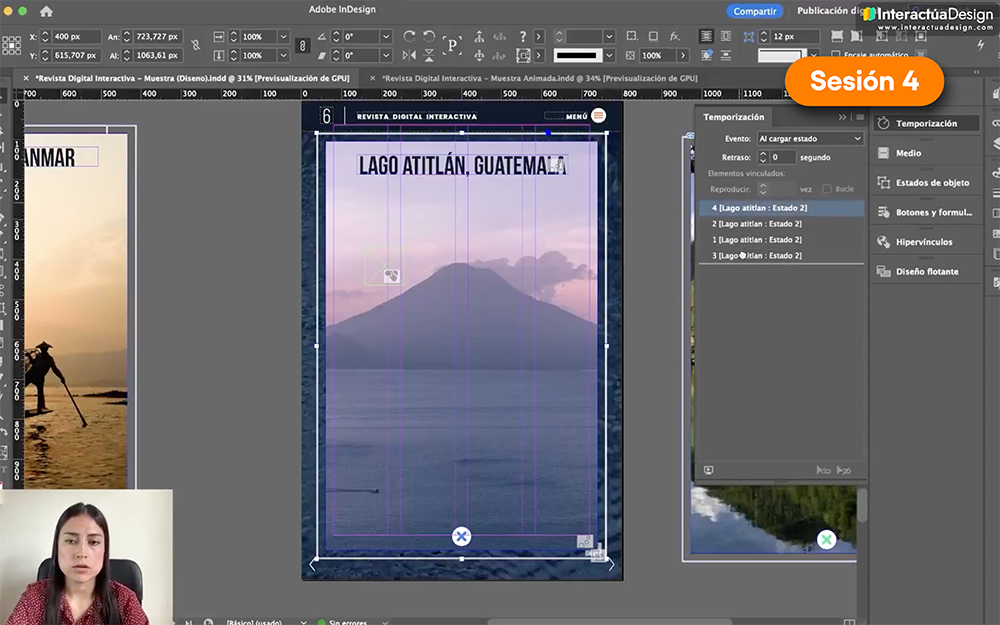Open the Diseño flotante panel

point(925,271)
